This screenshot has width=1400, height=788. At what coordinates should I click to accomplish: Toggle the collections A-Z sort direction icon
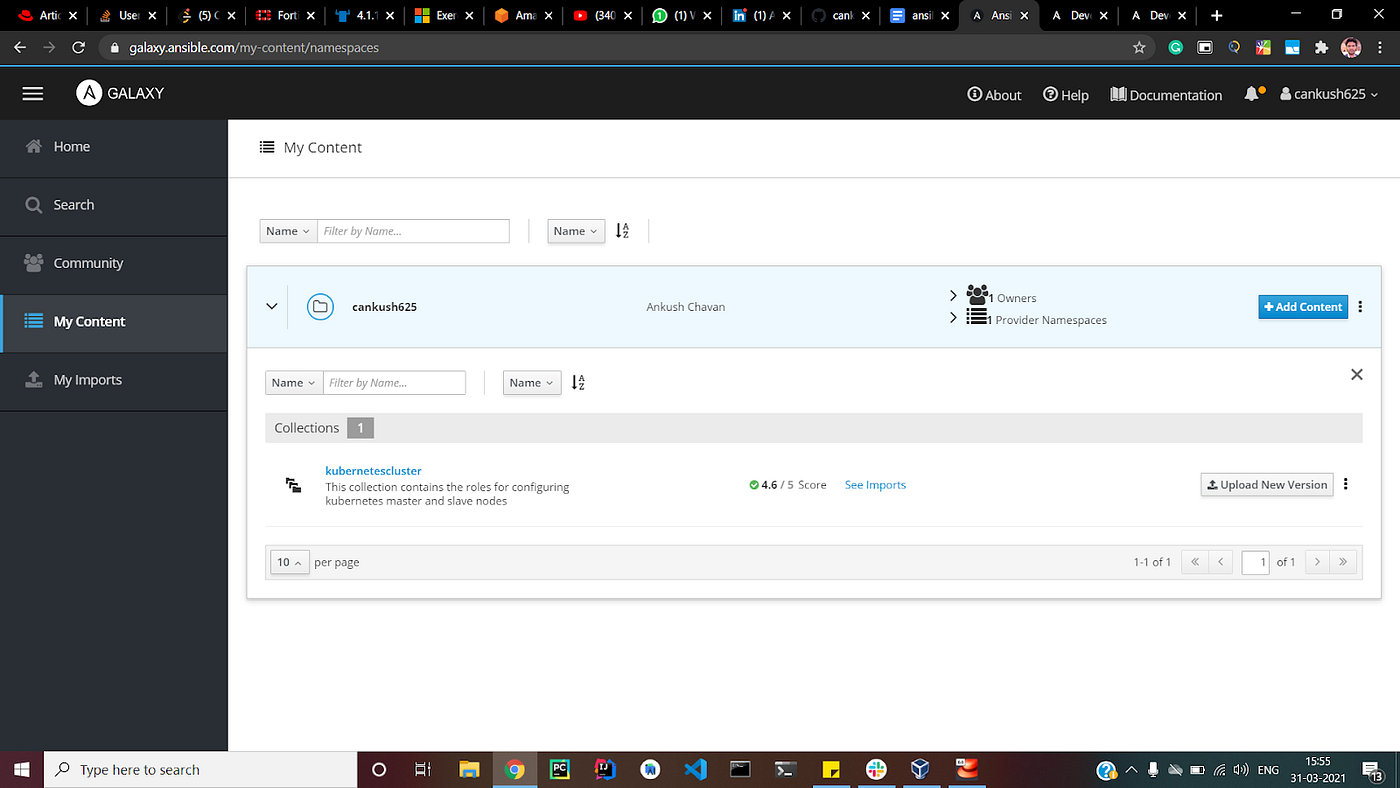pos(578,383)
